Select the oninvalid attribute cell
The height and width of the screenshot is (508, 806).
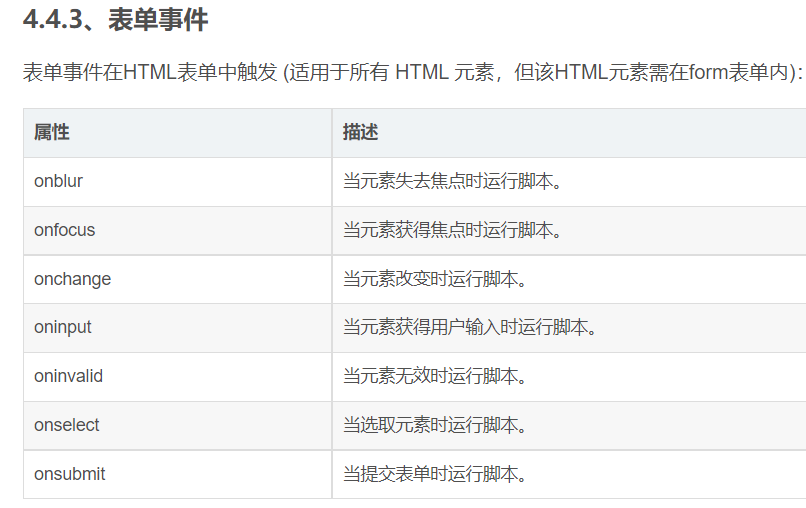(68, 376)
